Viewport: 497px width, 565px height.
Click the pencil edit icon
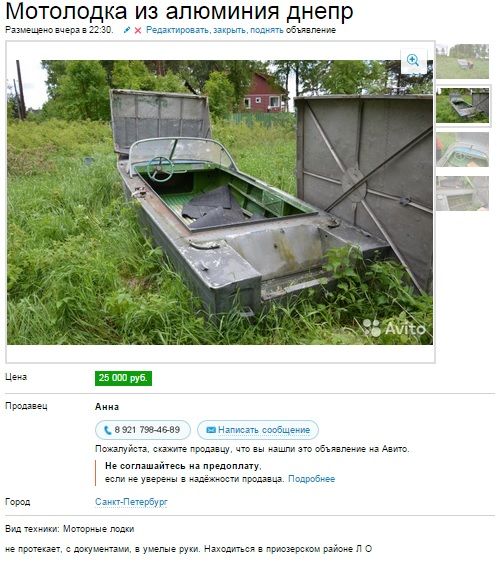pyautogui.click(x=127, y=30)
